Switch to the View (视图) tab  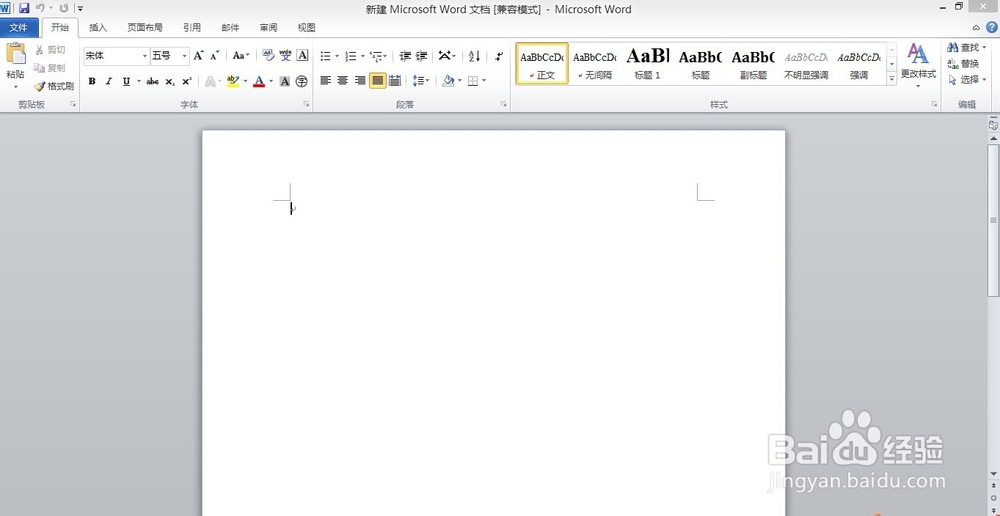click(307, 27)
